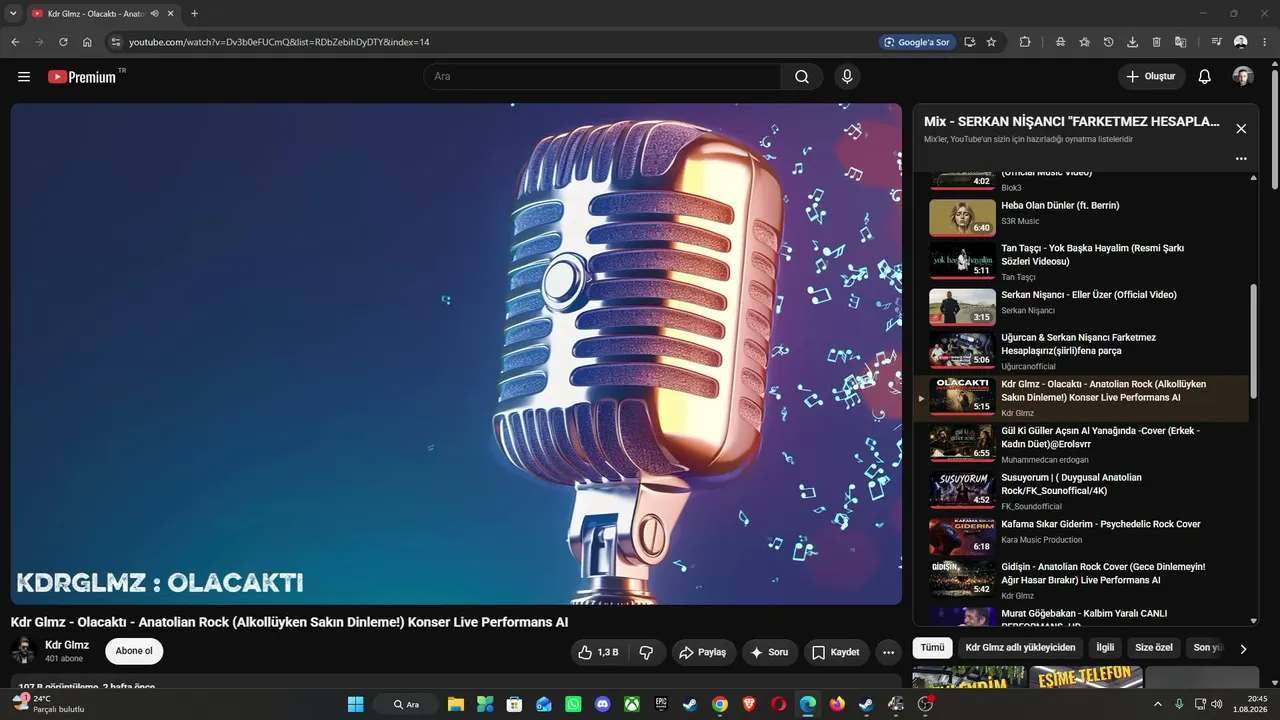Image resolution: width=1280 pixels, height=720 pixels.
Task: View site information in address bar
Action: 115,42
